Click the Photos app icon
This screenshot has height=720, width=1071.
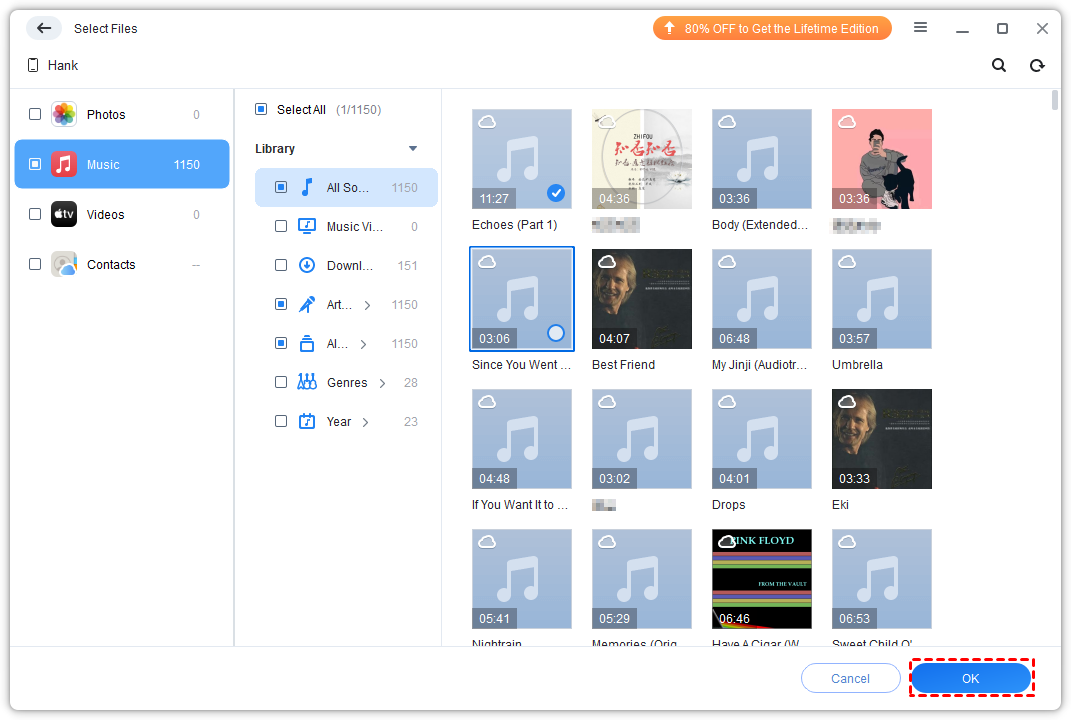64,114
